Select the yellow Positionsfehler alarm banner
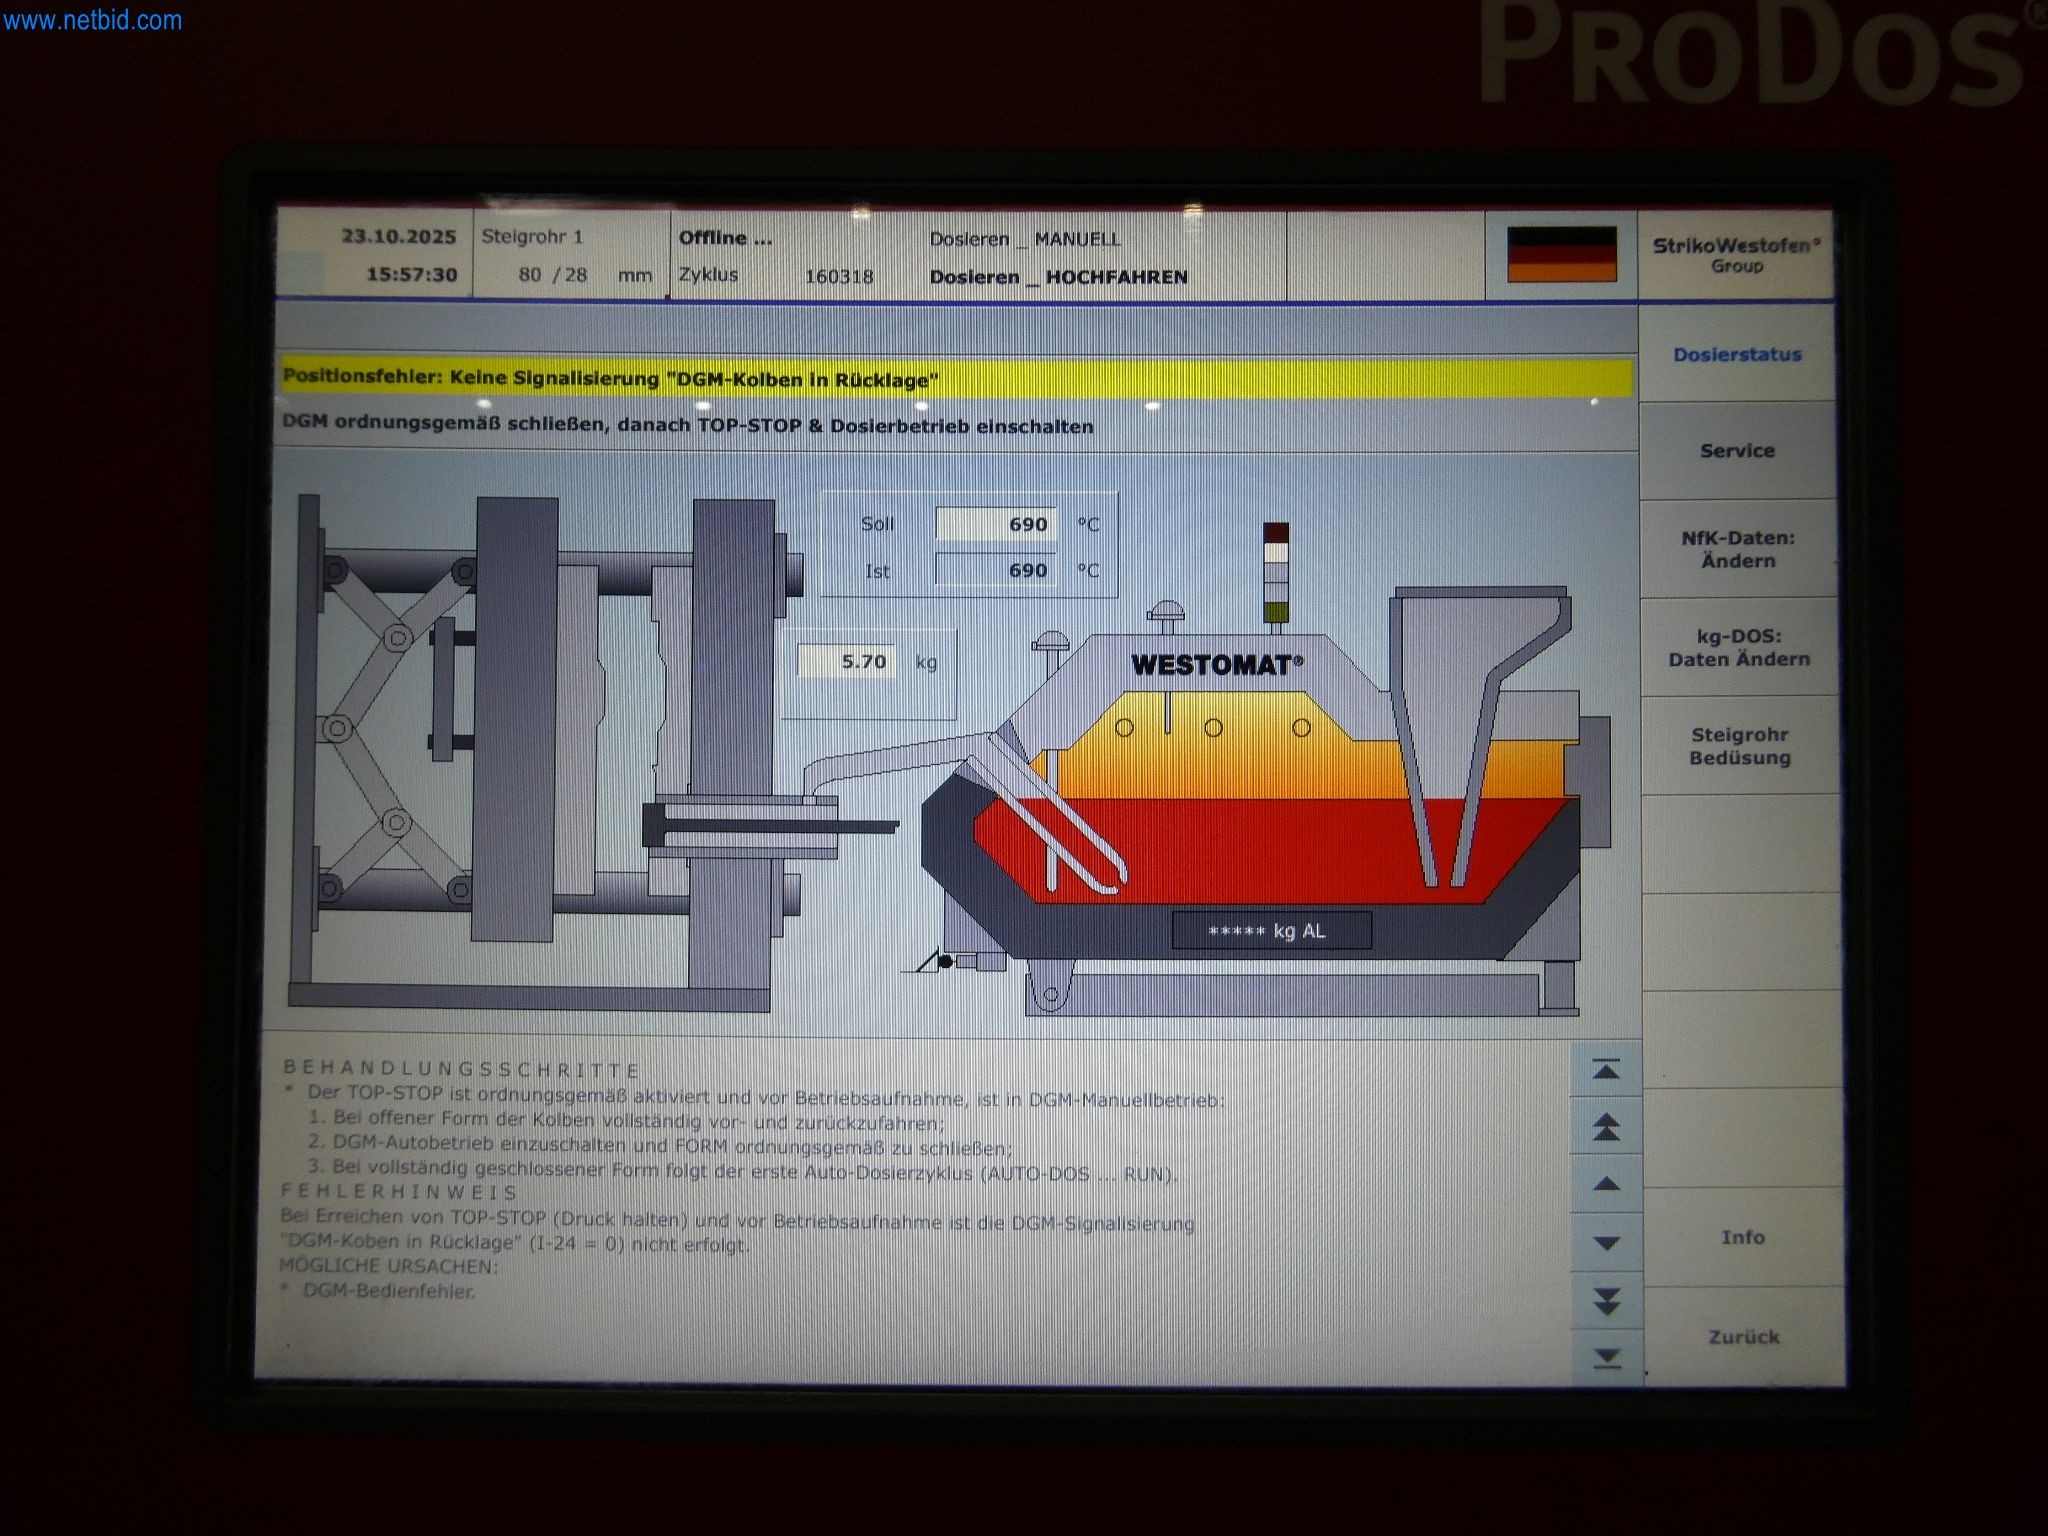This screenshot has width=2048, height=1536. (x=956, y=379)
